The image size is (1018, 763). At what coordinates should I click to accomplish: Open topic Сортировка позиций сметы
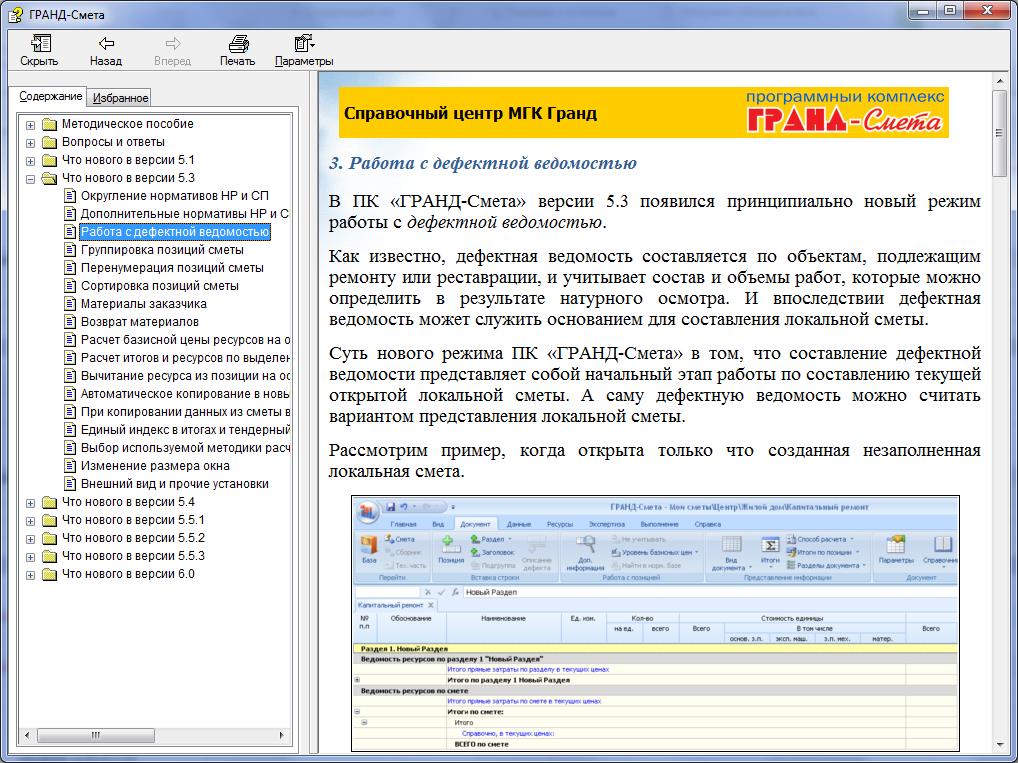160,286
